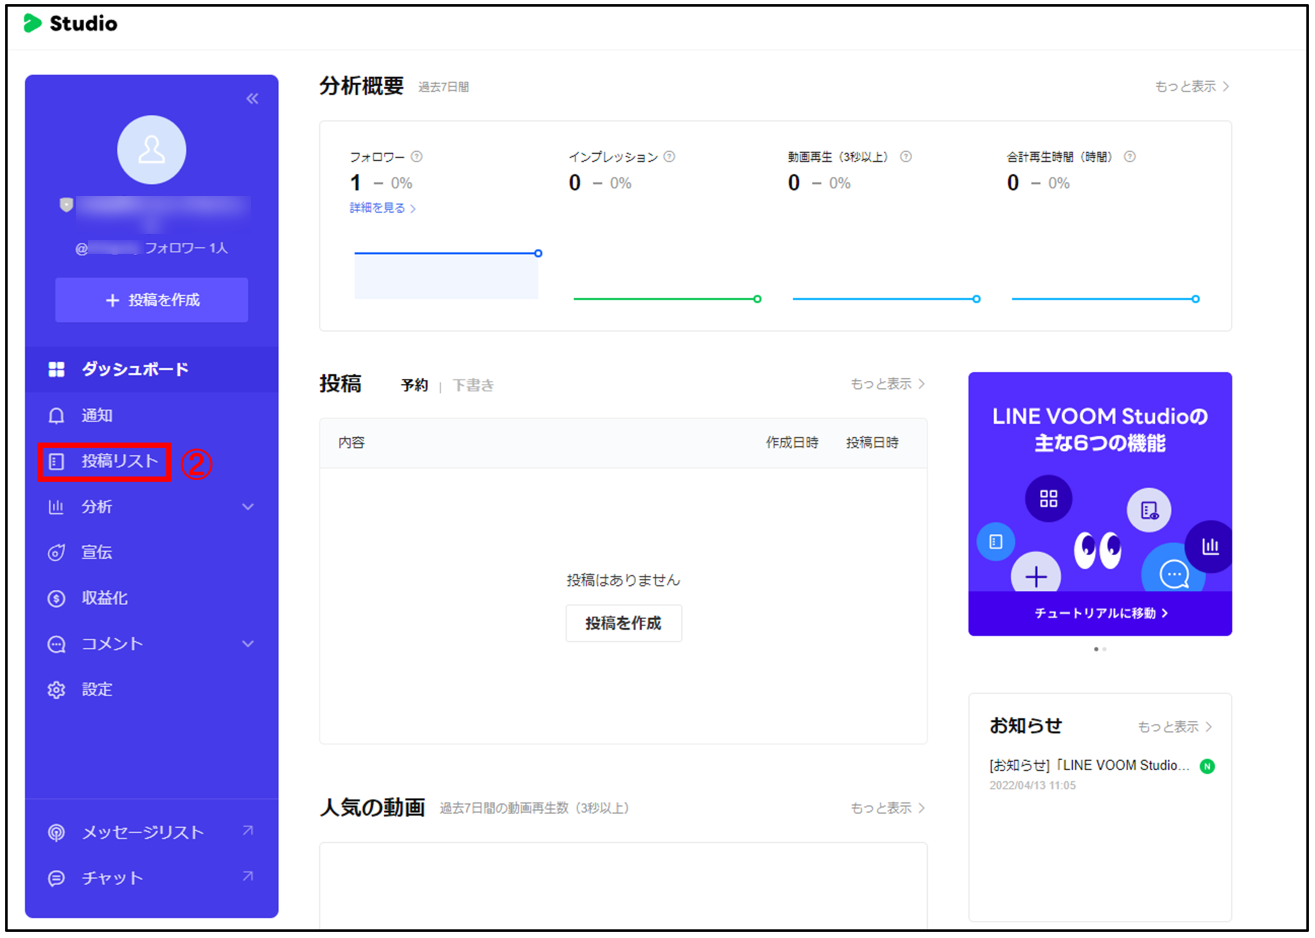Open ダッシュボード in the sidebar
This screenshot has width=1315, height=938.
click(152, 370)
